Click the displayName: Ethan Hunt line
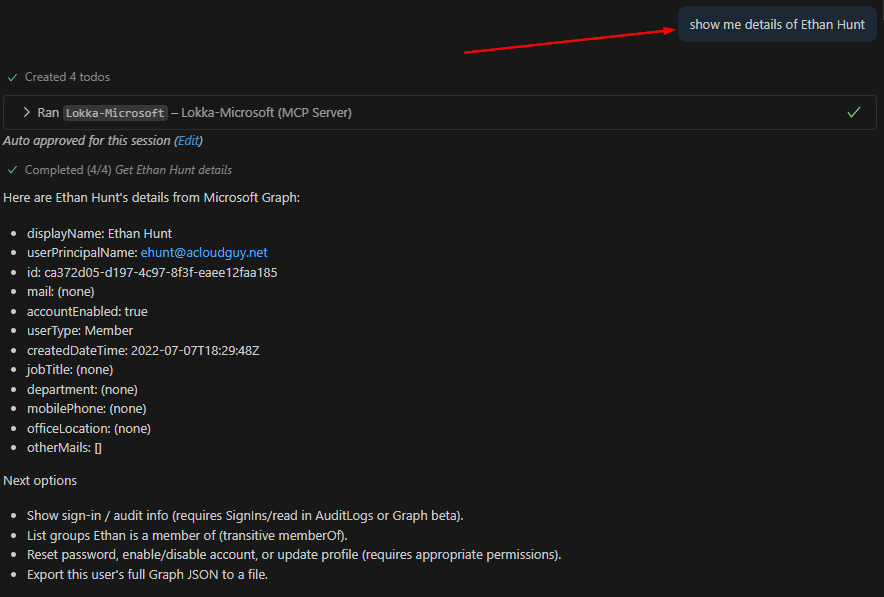 click(x=99, y=233)
